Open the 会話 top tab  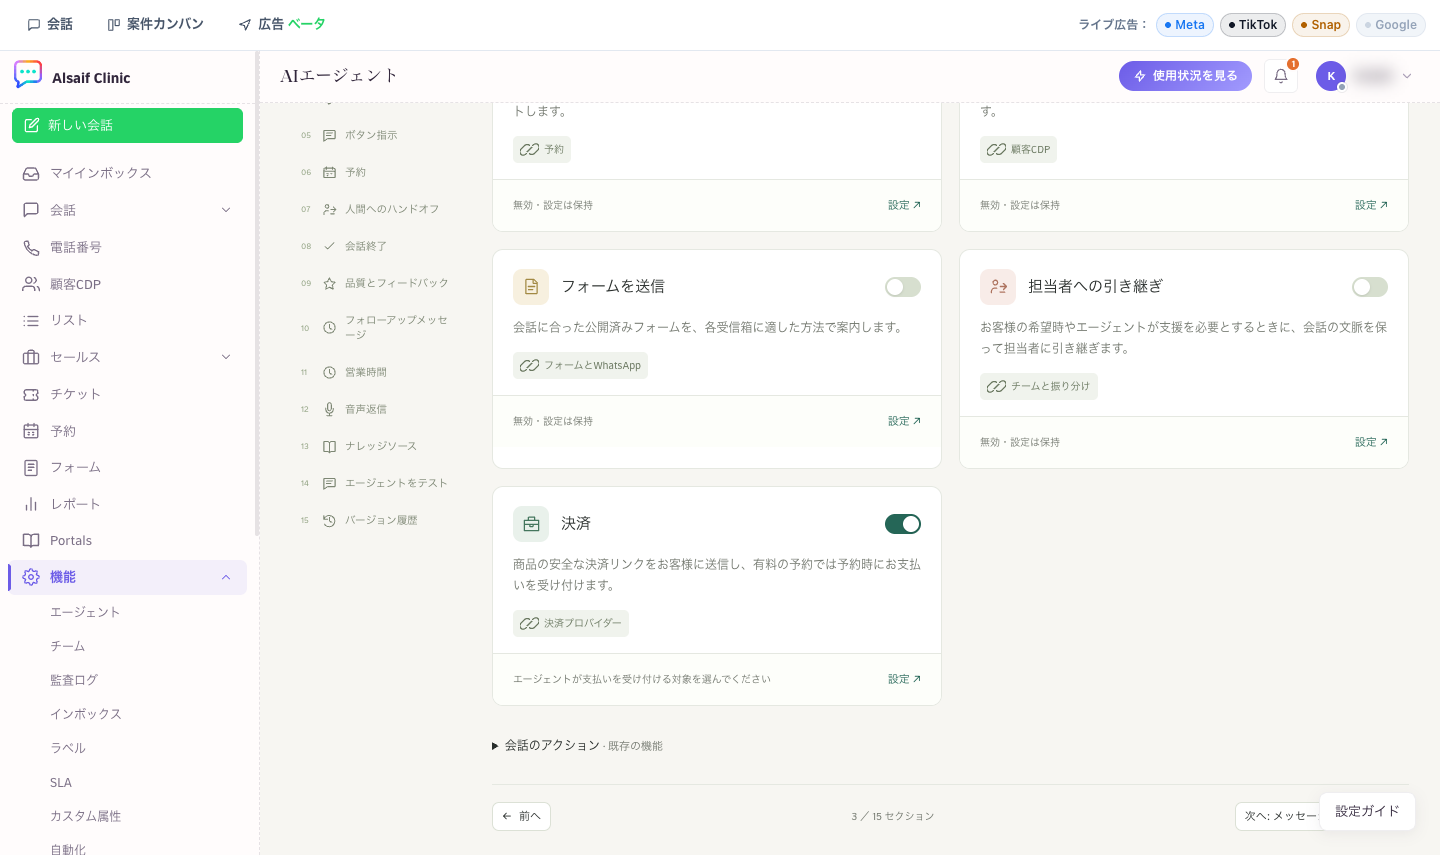pos(50,24)
